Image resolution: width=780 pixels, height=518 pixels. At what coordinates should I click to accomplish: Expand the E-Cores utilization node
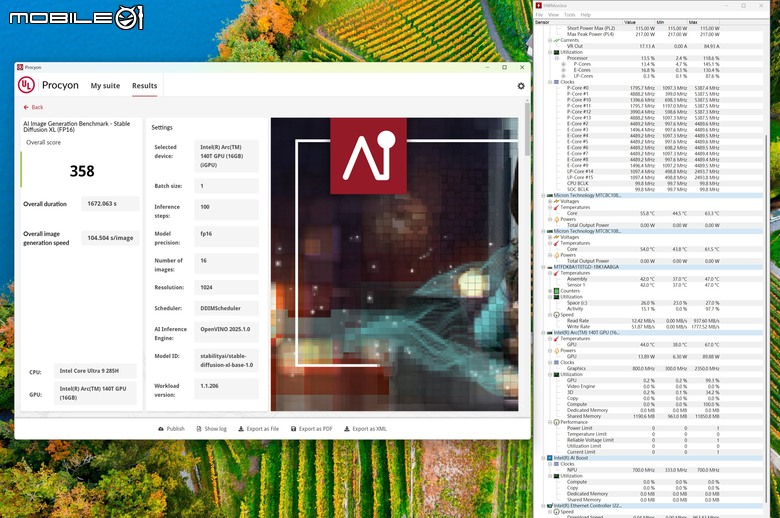point(563,70)
